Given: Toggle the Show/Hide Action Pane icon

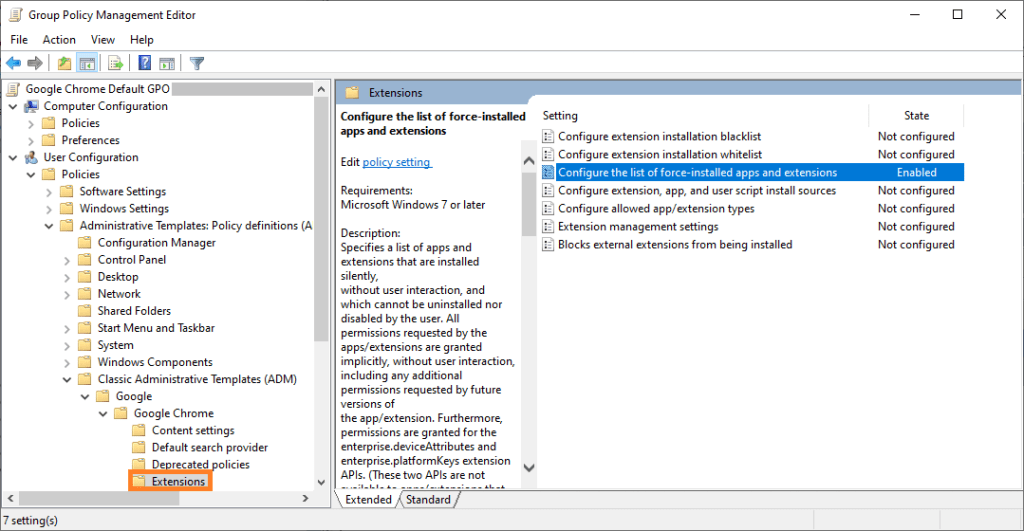Looking at the screenshot, I should (x=167, y=63).
